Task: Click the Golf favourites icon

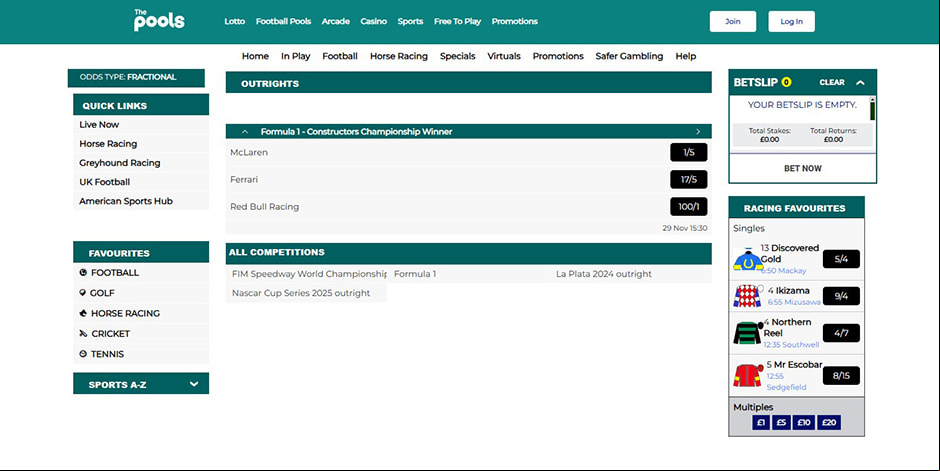Action: click(x=83, y=292)
